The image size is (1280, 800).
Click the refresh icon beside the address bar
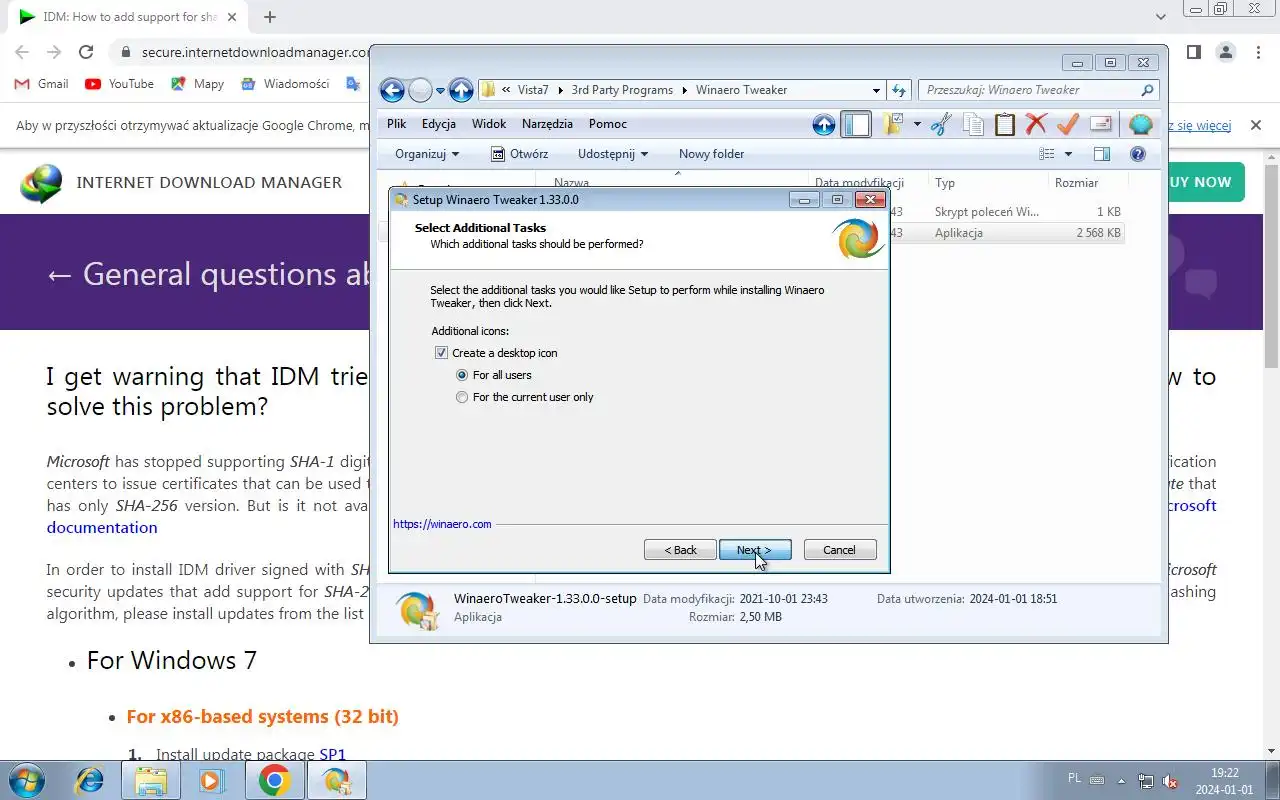[898, 90]
